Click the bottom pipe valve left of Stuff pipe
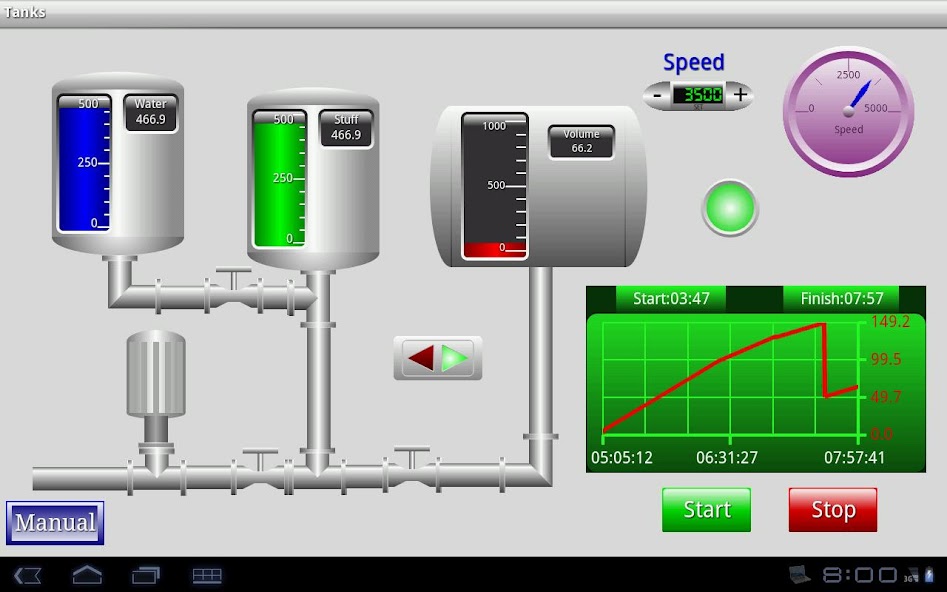 260,470
